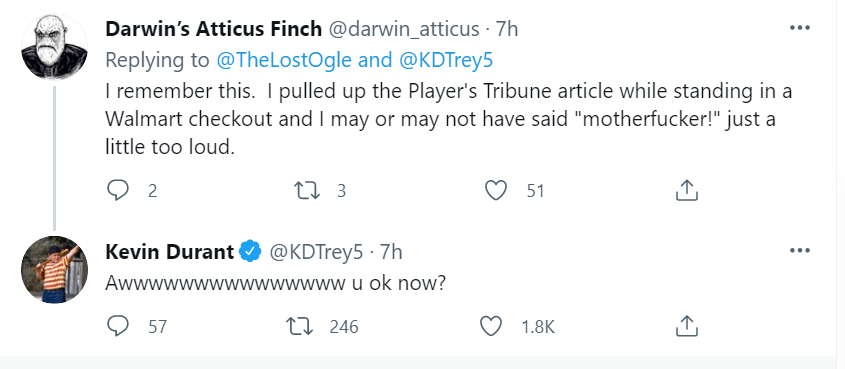The height and width of the screenshot is (369, 845).
Task: Open Kevin Durant profile name
Action: [x=170, y=251]
